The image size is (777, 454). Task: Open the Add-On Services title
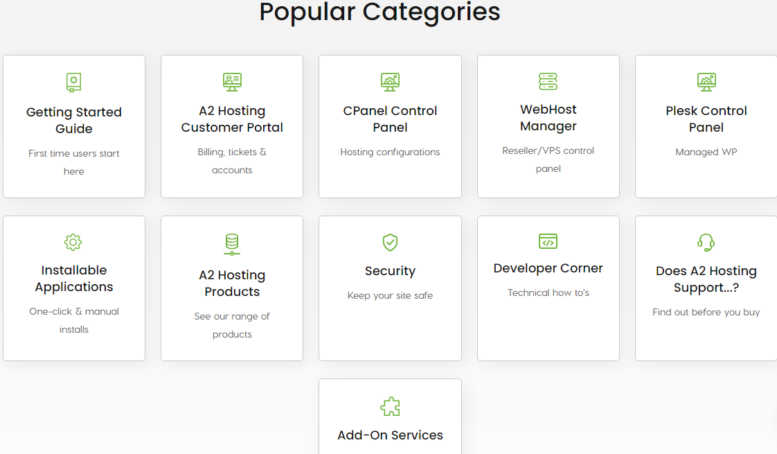coord(390,435)
